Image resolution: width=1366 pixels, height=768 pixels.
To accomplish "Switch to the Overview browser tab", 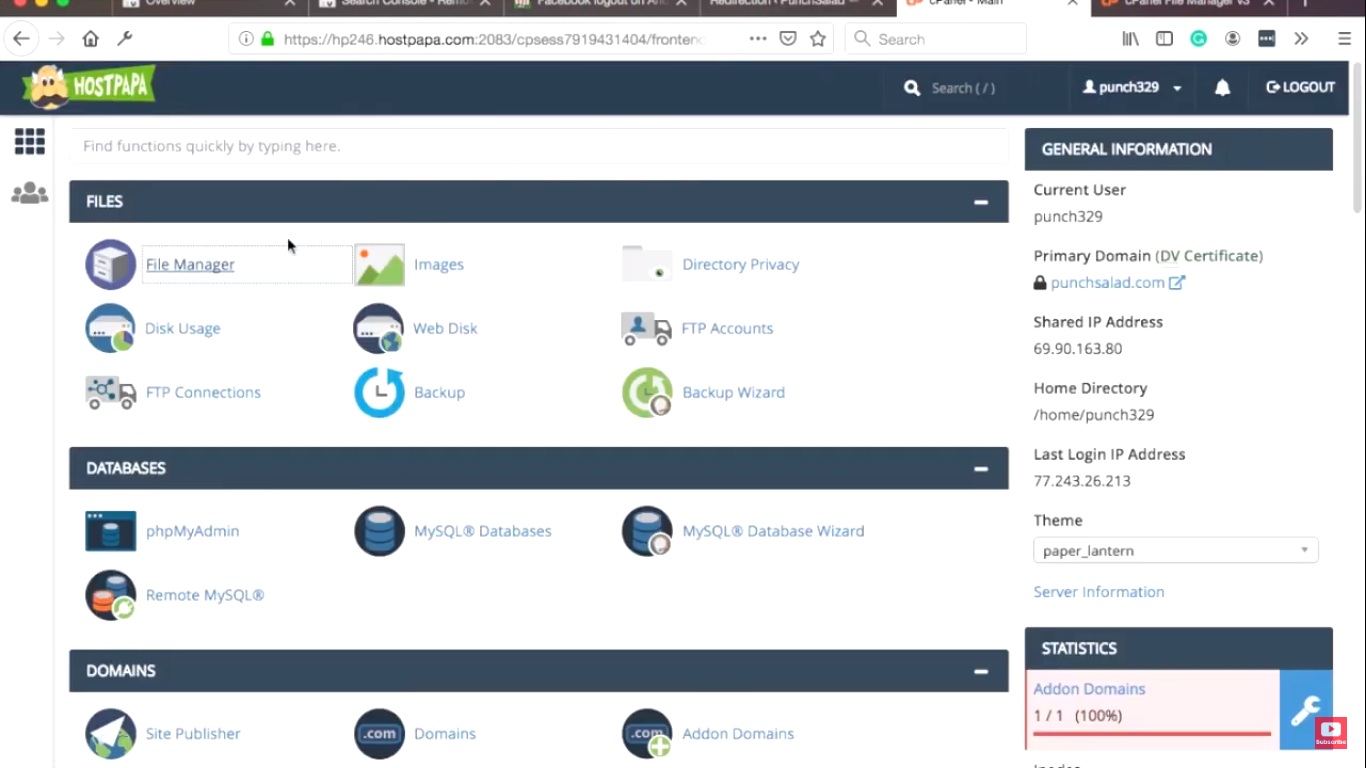I will [210, 5].
